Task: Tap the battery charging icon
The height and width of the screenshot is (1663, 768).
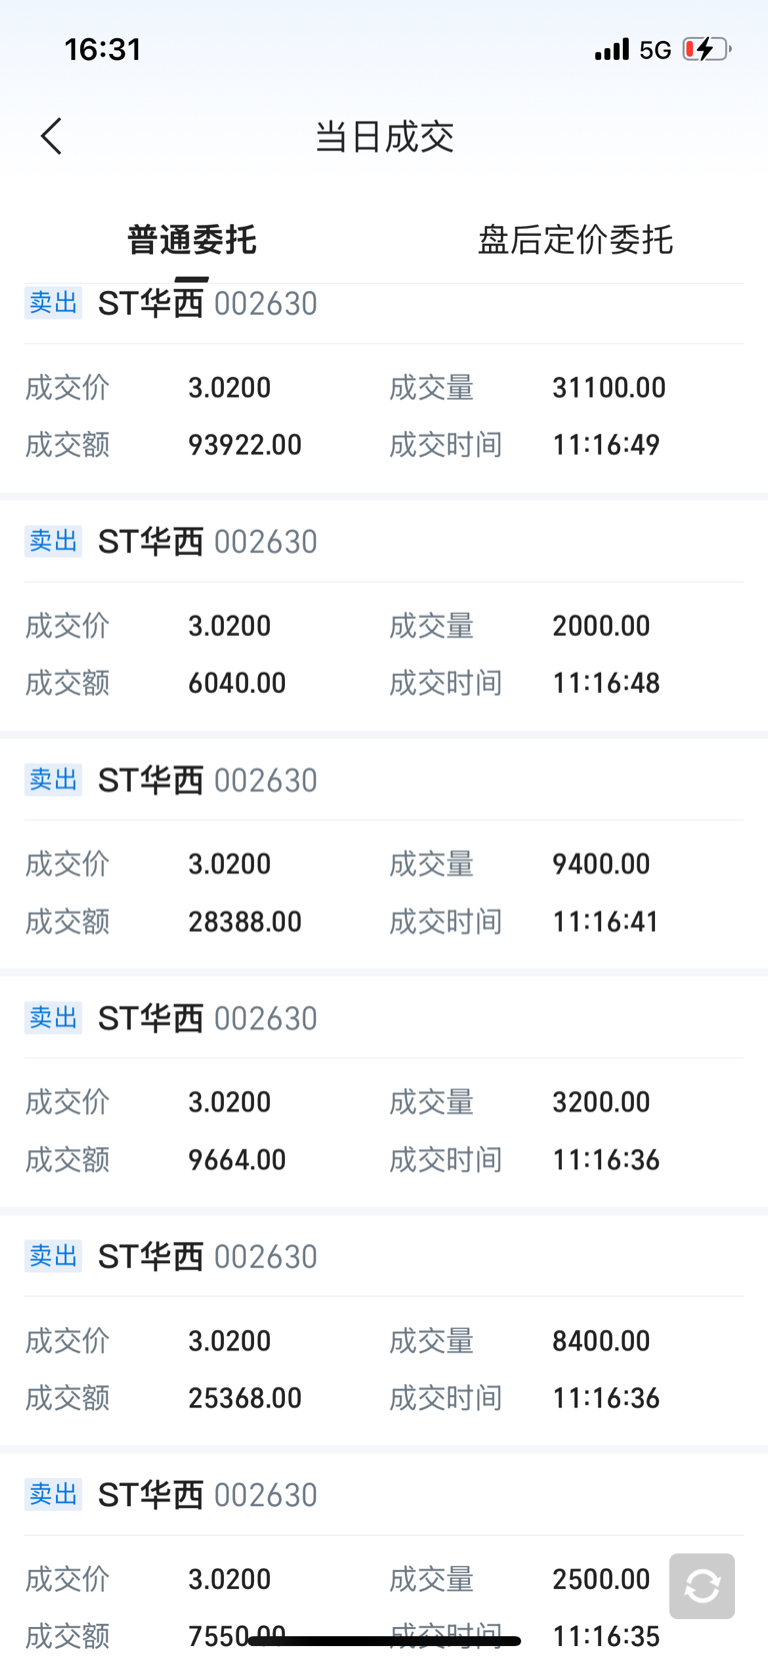Action: tap(706, 49)
